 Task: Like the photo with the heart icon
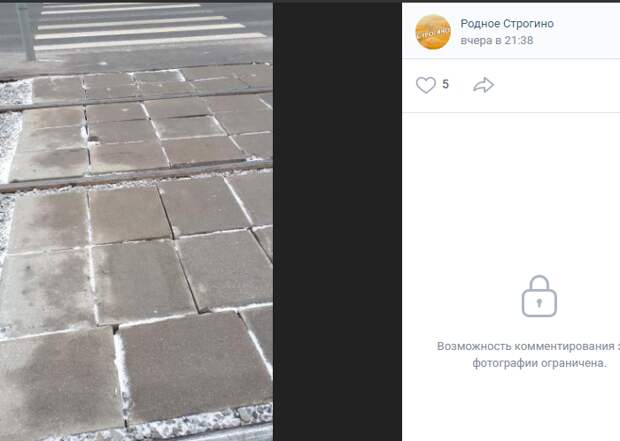coord(426,85)
